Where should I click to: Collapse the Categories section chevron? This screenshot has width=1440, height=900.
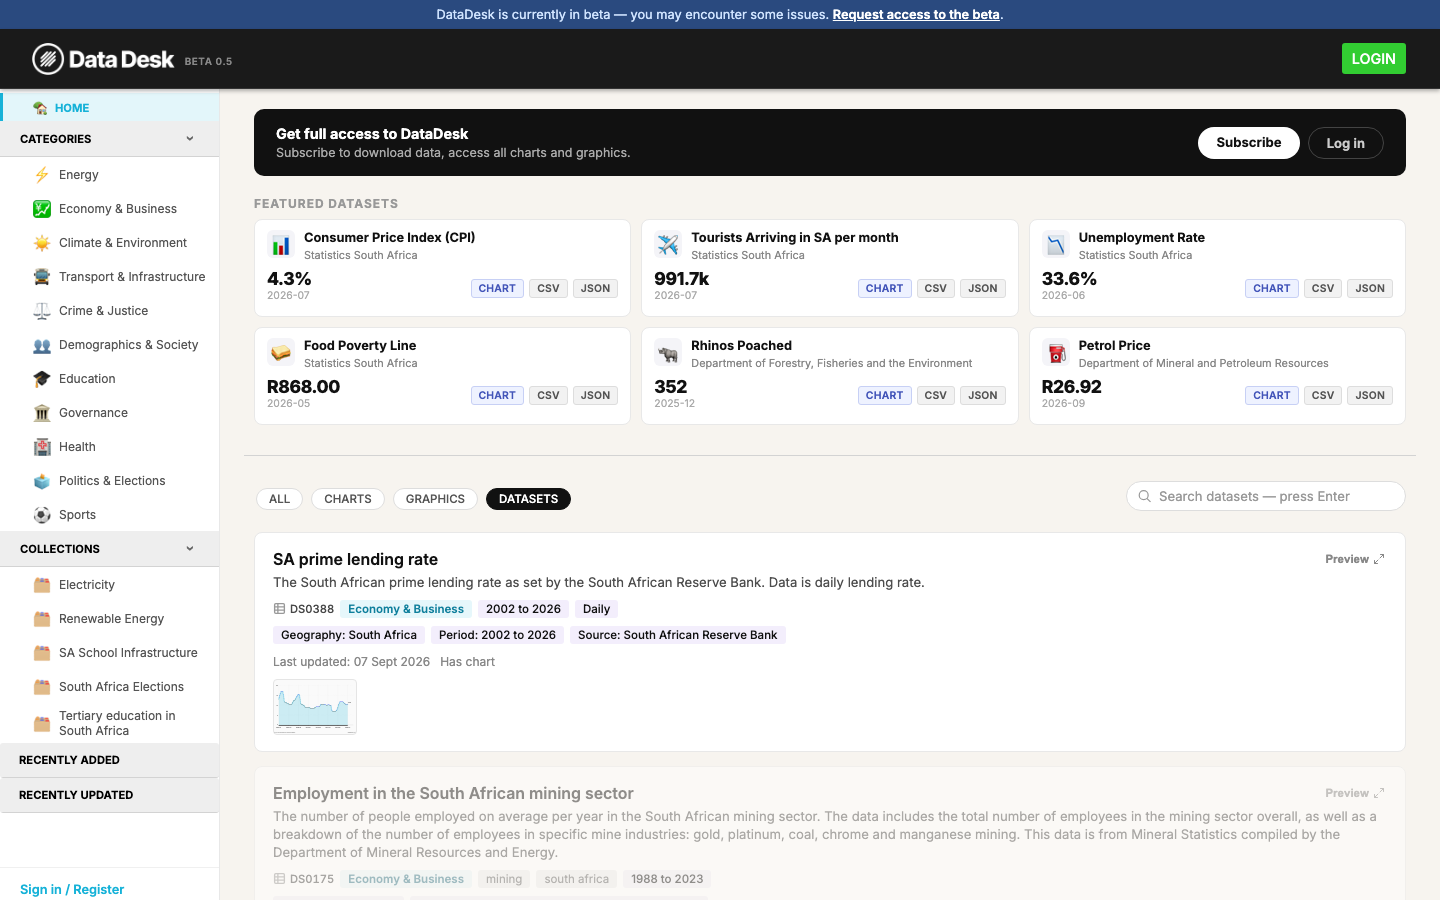190,139
